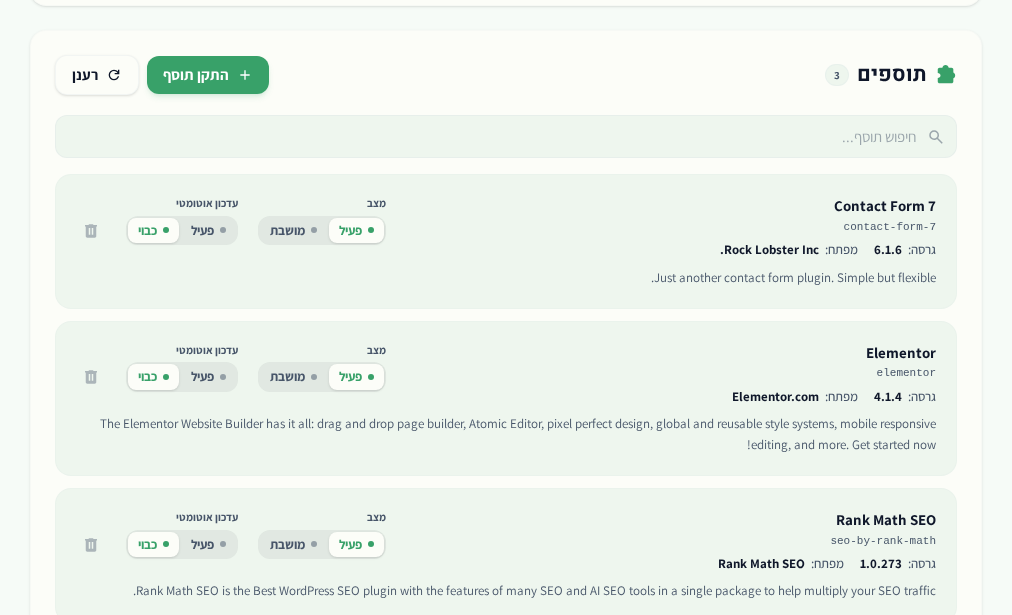The height and width of the screenshot is (615, 1012).
Task: Click the Elementor Website Builder description text
Action: pos(518,434)
